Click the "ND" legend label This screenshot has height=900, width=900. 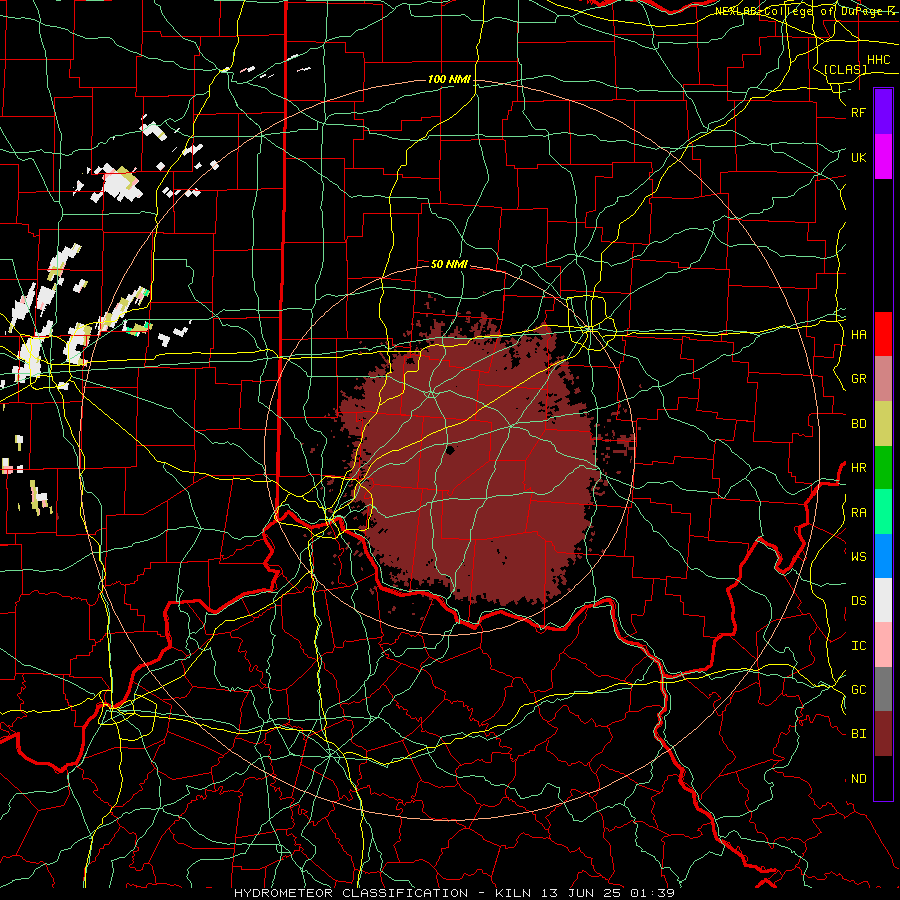(858, 778)
